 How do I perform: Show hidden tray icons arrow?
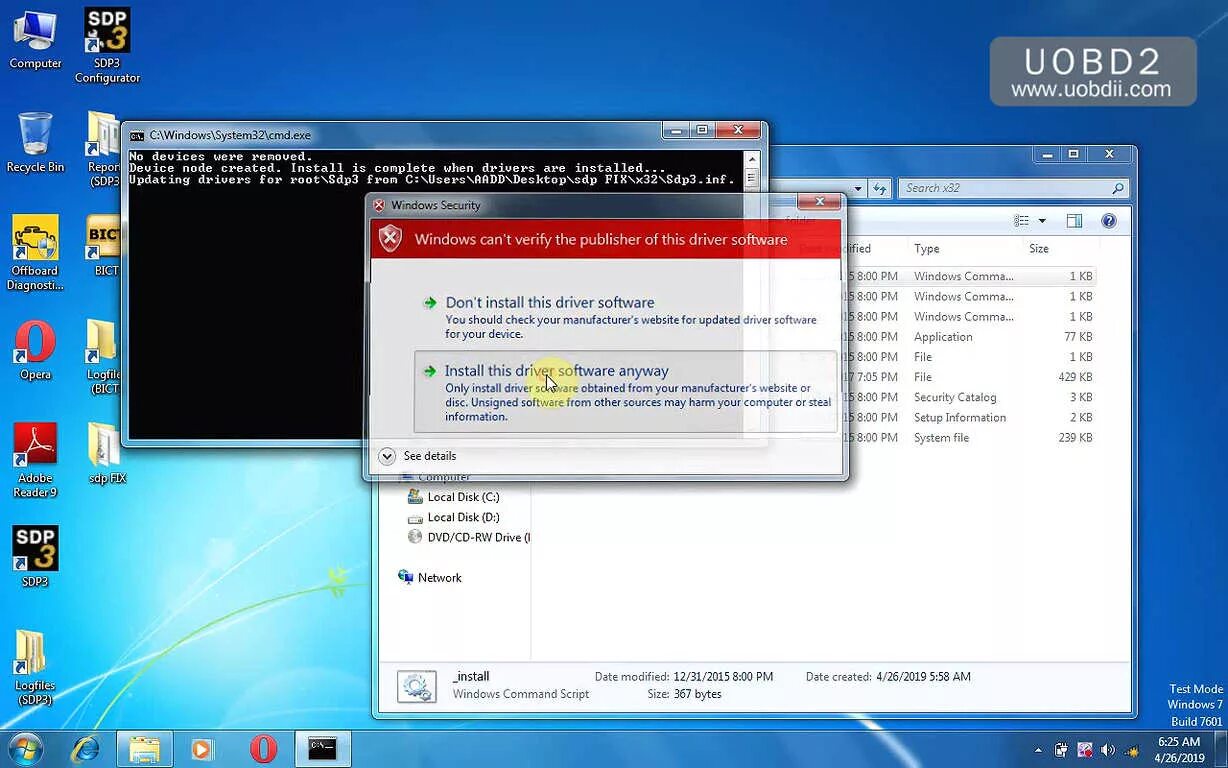pos(1038,750)
